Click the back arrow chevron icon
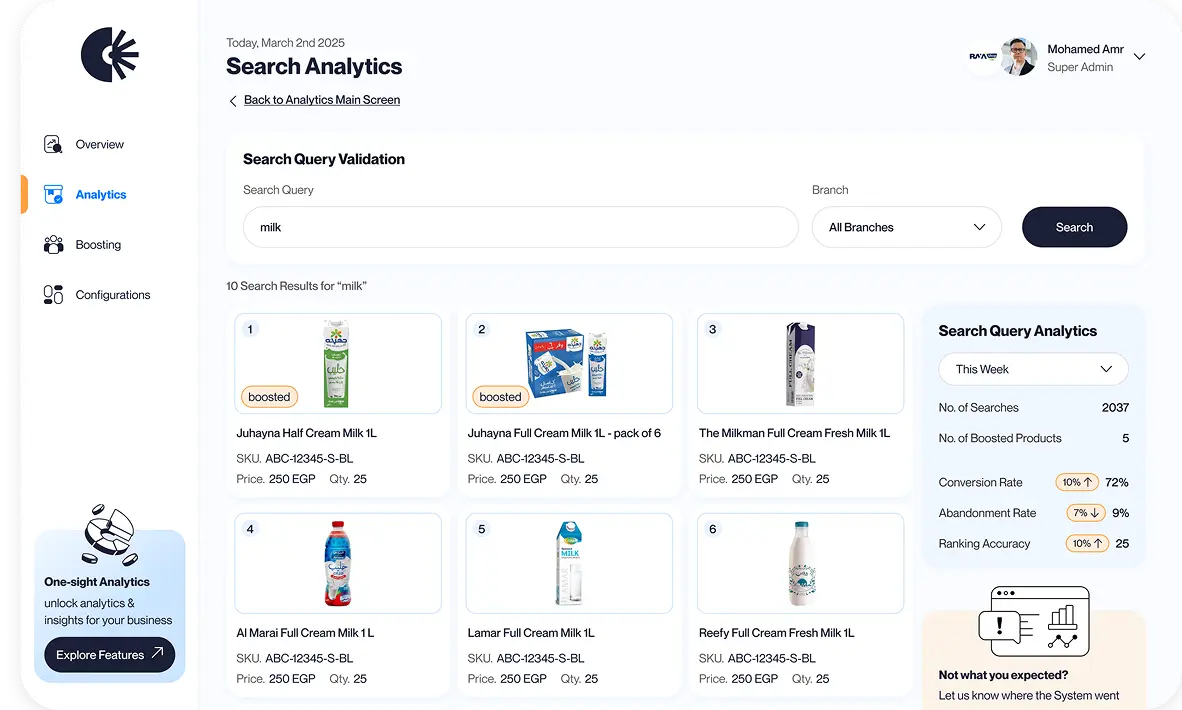This screenshot has height=710, width=1182. pos(233,101)
